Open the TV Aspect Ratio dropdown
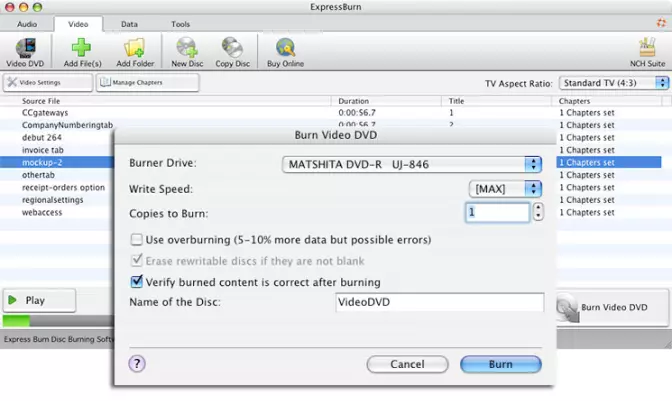Viewport: 672px width, 401px height. pyautogui.click(x=614, y=83)
